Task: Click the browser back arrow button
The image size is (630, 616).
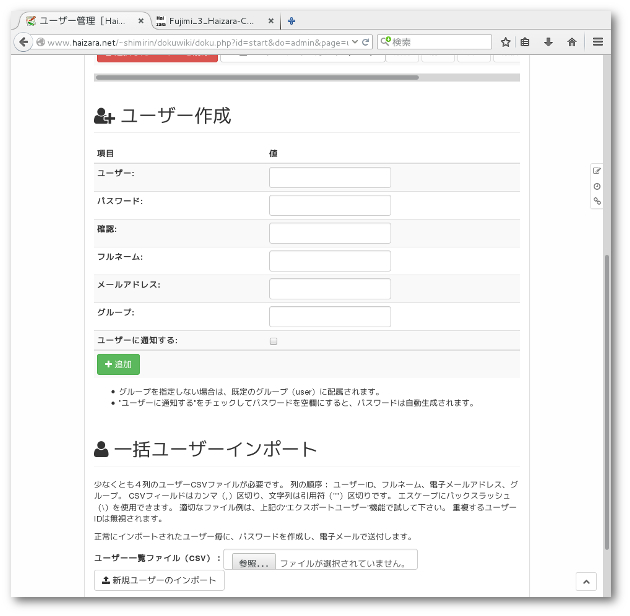Action: (23, 42)
